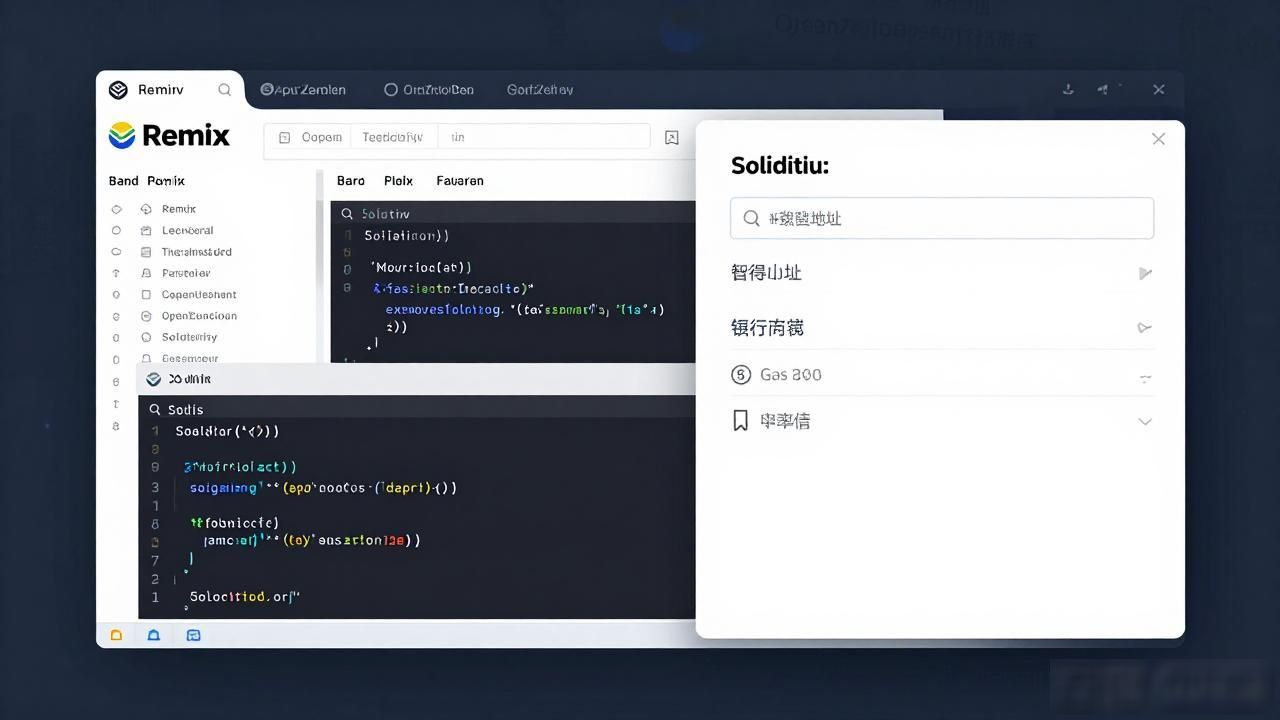
Task: Select the Solateriry sidebar item
Action: [x=189, y=337]
